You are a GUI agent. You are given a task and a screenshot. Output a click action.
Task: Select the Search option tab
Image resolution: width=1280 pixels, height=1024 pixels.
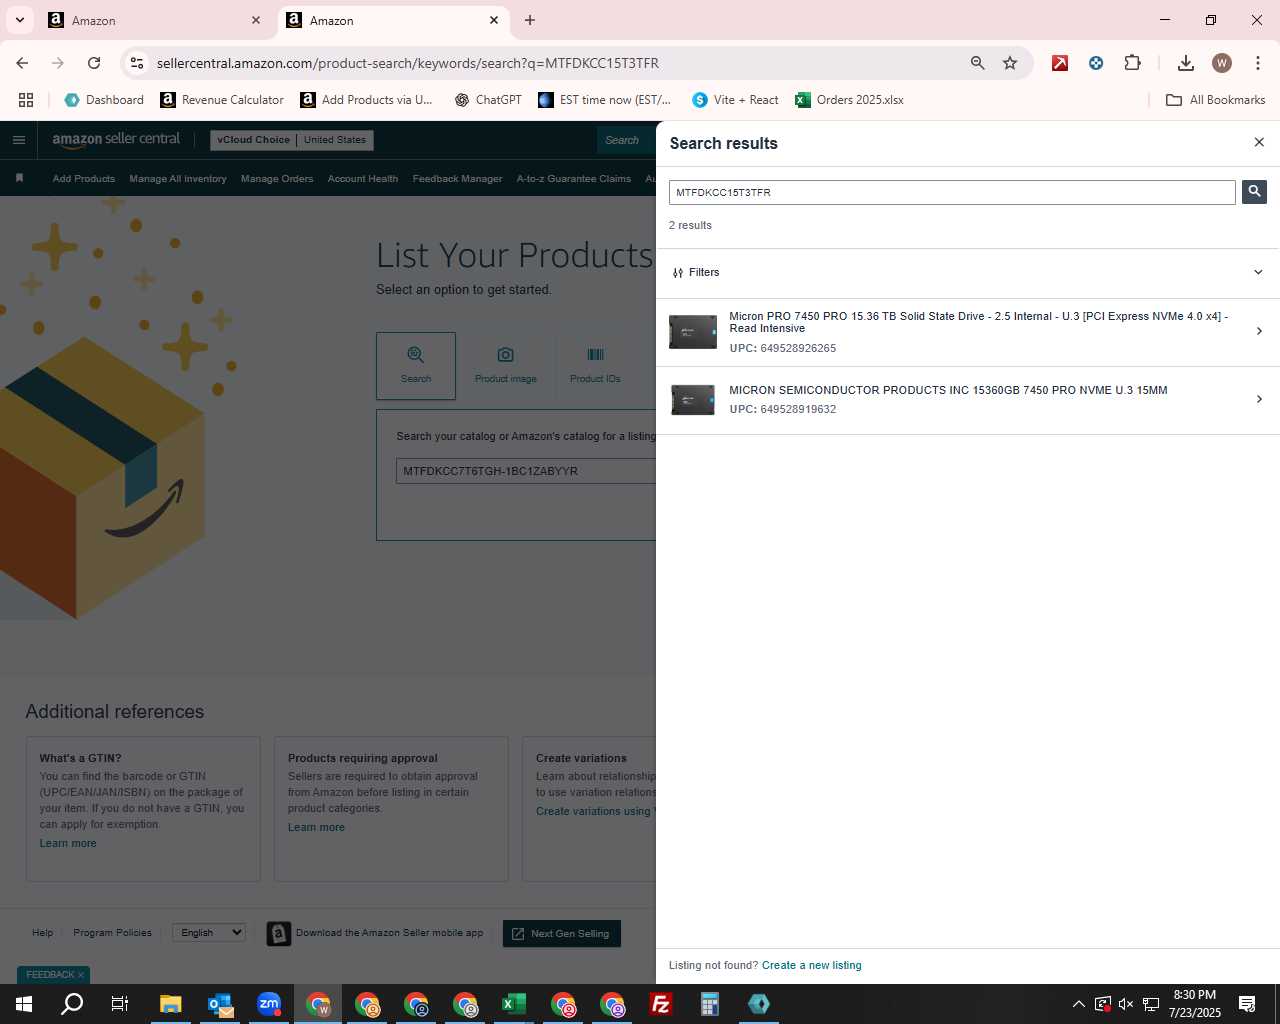pyautogui.click(x=416, y=365)
